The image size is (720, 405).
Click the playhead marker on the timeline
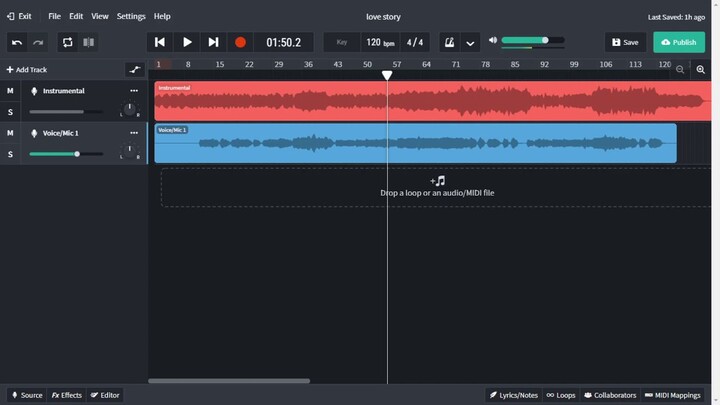387,75
